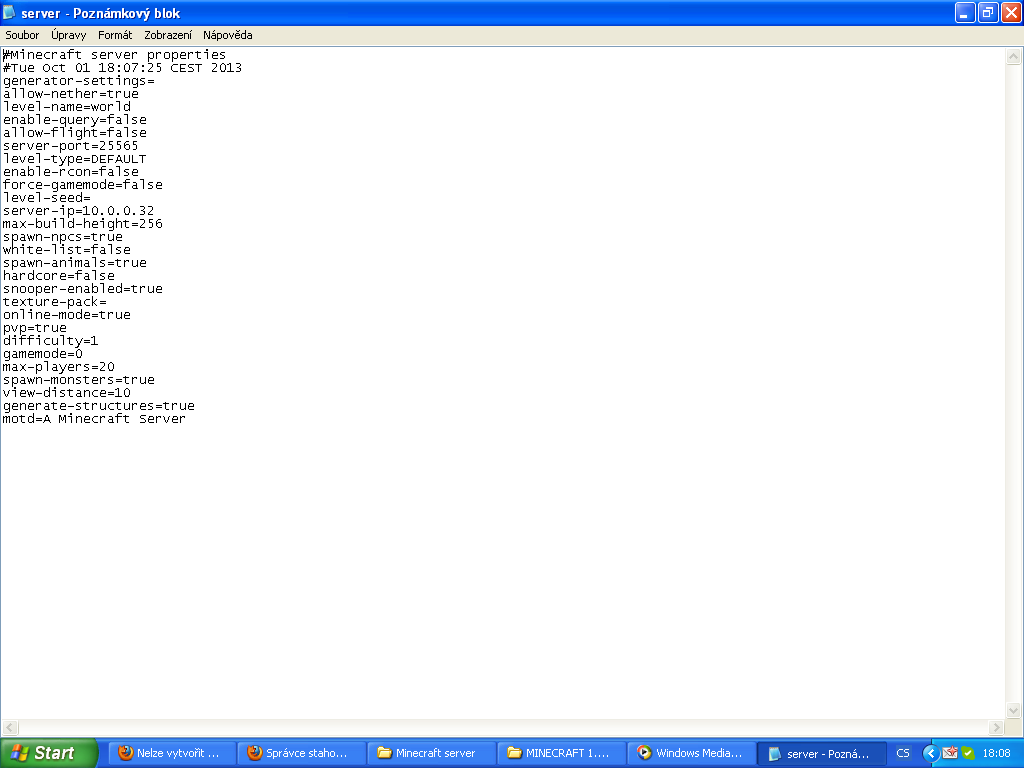Switch to Firefox 'Správce staho...' taskbar window

tap(300, 753)
